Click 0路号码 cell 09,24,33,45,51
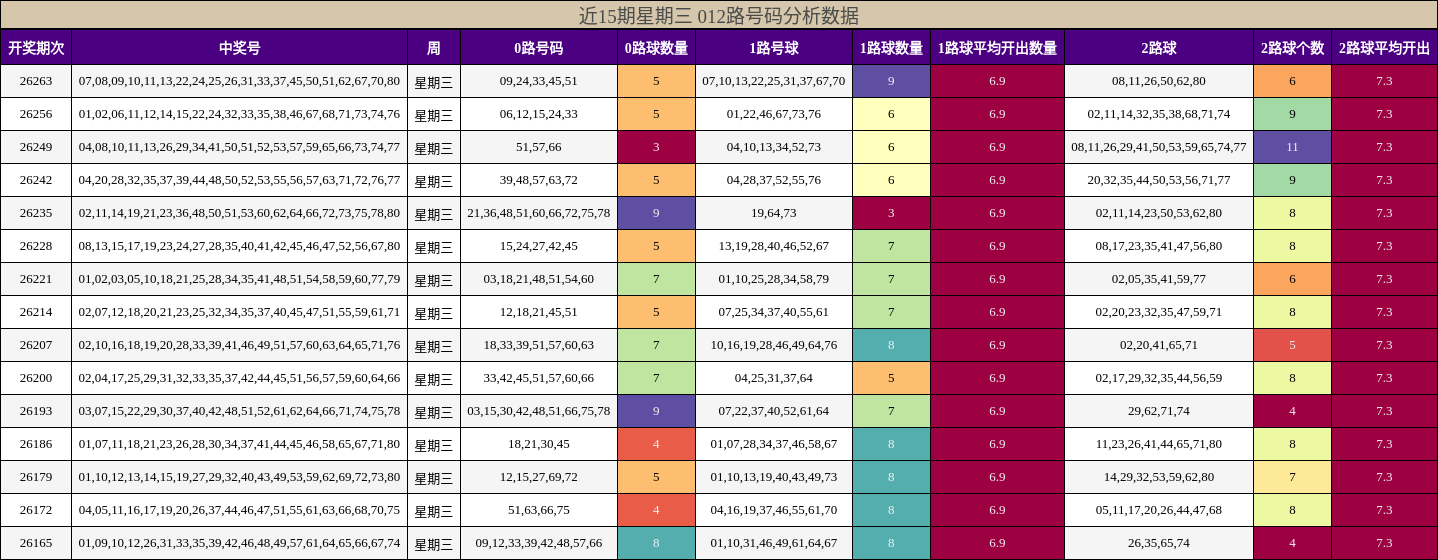This screenshot has height=560, width=1438. point(539,81)
